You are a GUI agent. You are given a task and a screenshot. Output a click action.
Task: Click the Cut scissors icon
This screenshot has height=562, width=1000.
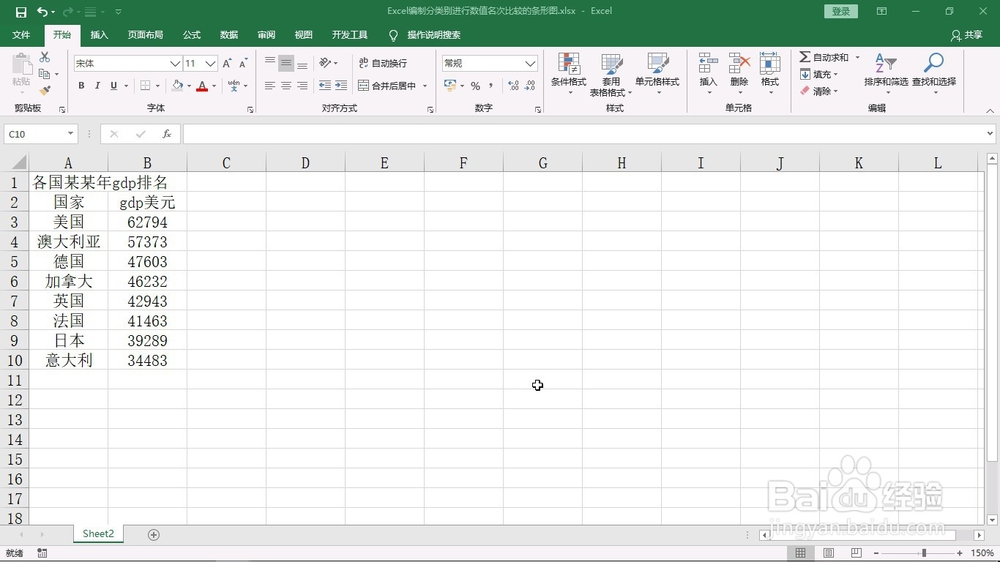(45, 57)
